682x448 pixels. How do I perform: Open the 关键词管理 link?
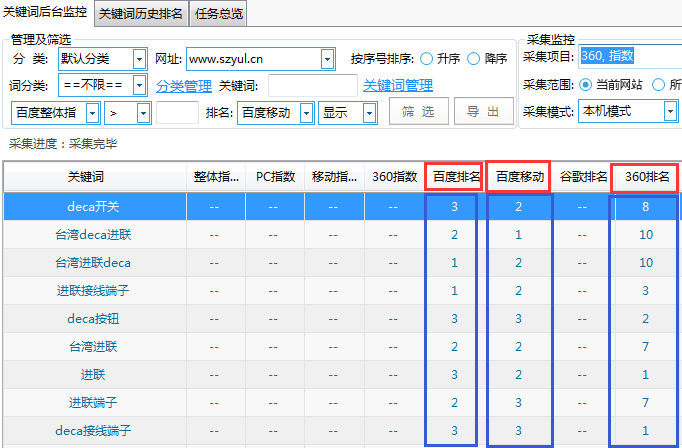398,86
